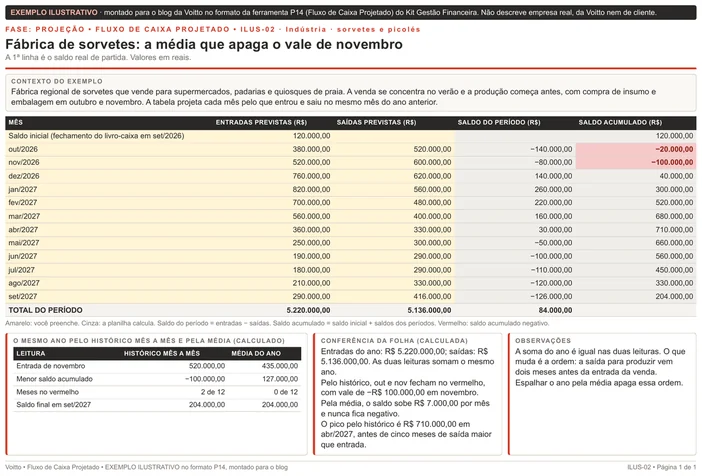Click the 'Menor saldo acumulado' row label
This screenshot has height=476, width=702.
tap(54, 379)
